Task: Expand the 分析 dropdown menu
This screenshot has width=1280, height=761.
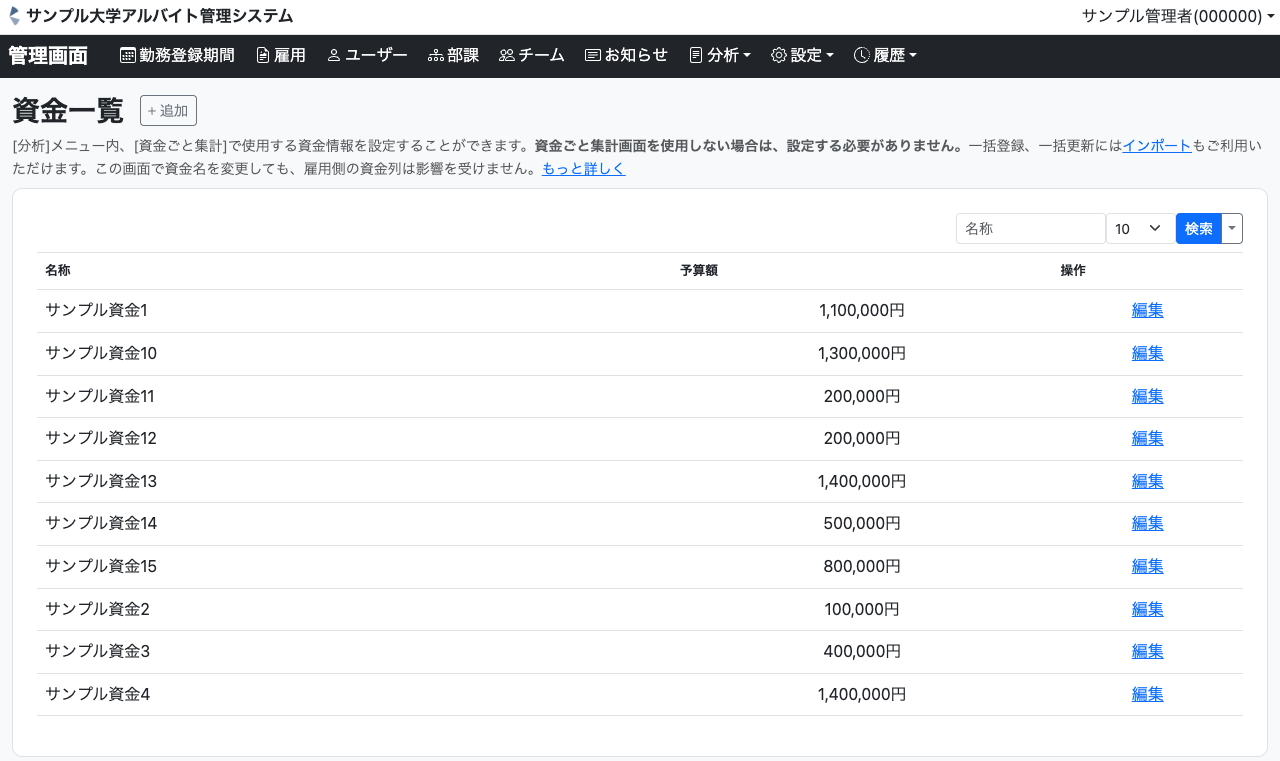Action: pos(720,56)
